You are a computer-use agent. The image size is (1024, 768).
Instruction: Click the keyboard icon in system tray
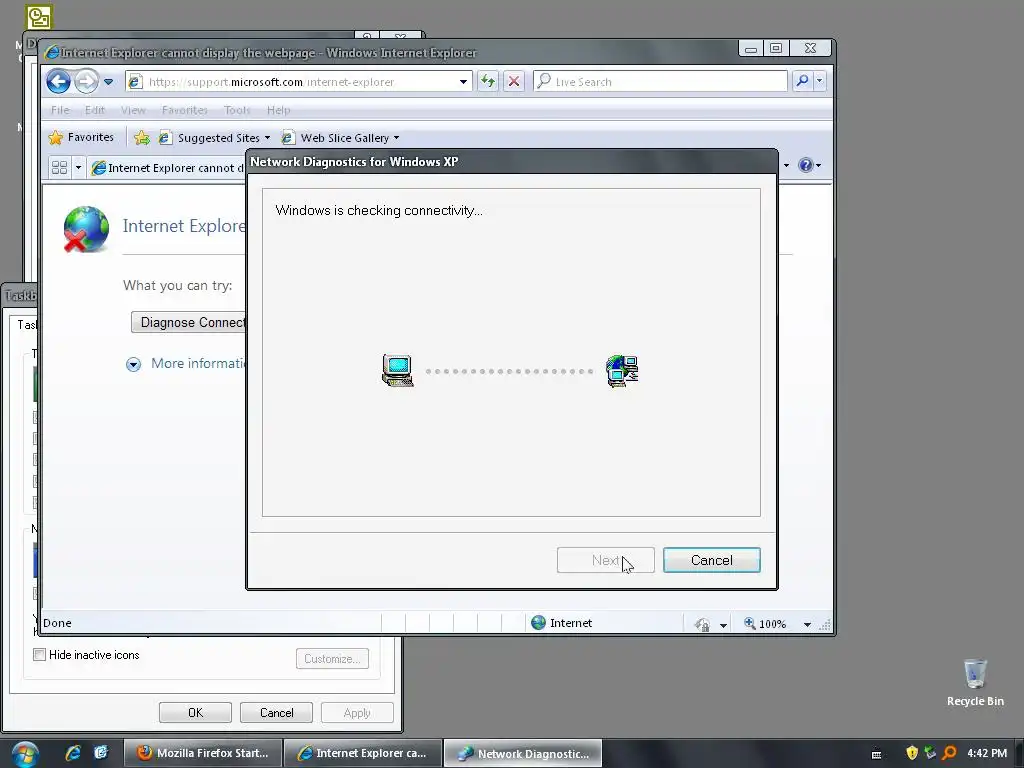876,754
